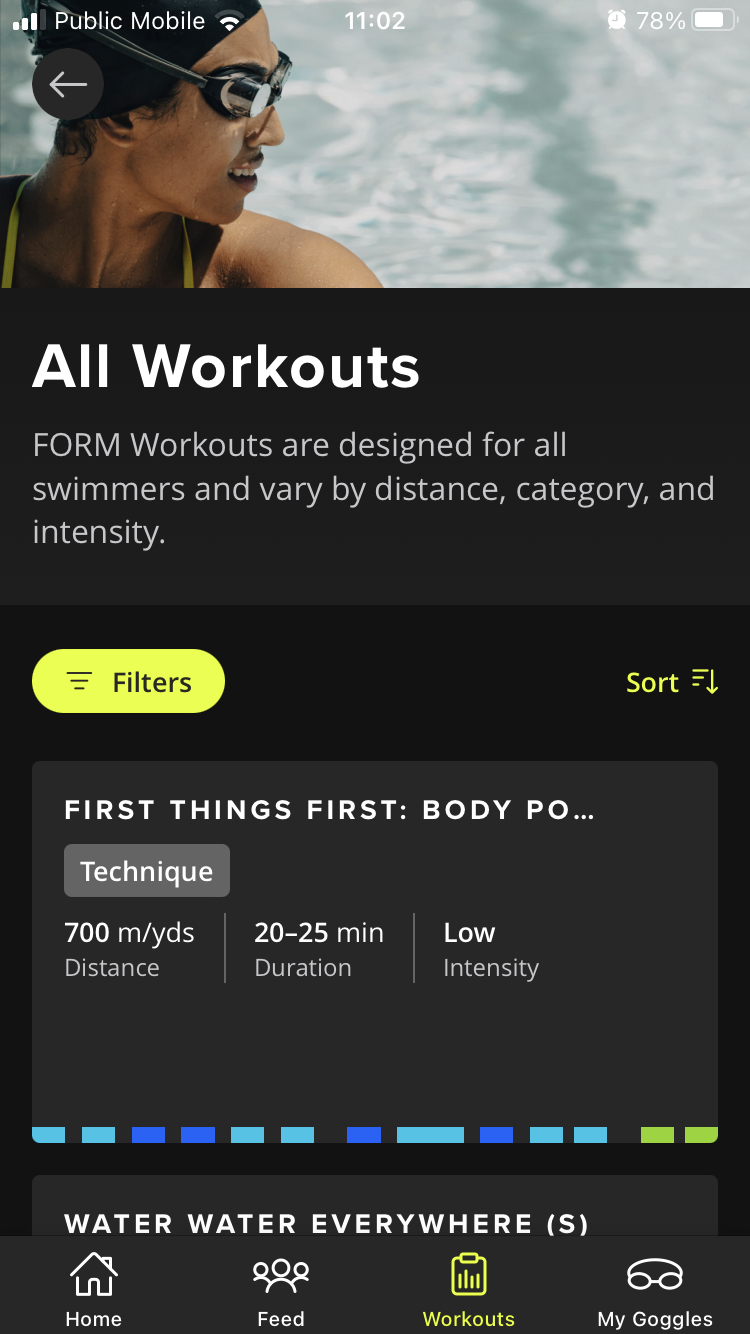Viewport: 750px width, 1334px height.
Task: Select the Technique category tag
Action: (x=147, y=871)
